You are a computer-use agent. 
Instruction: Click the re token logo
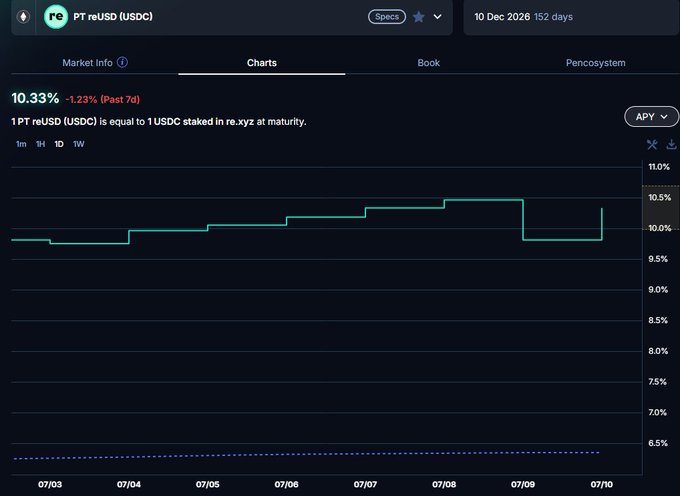(x=56, y=17)
